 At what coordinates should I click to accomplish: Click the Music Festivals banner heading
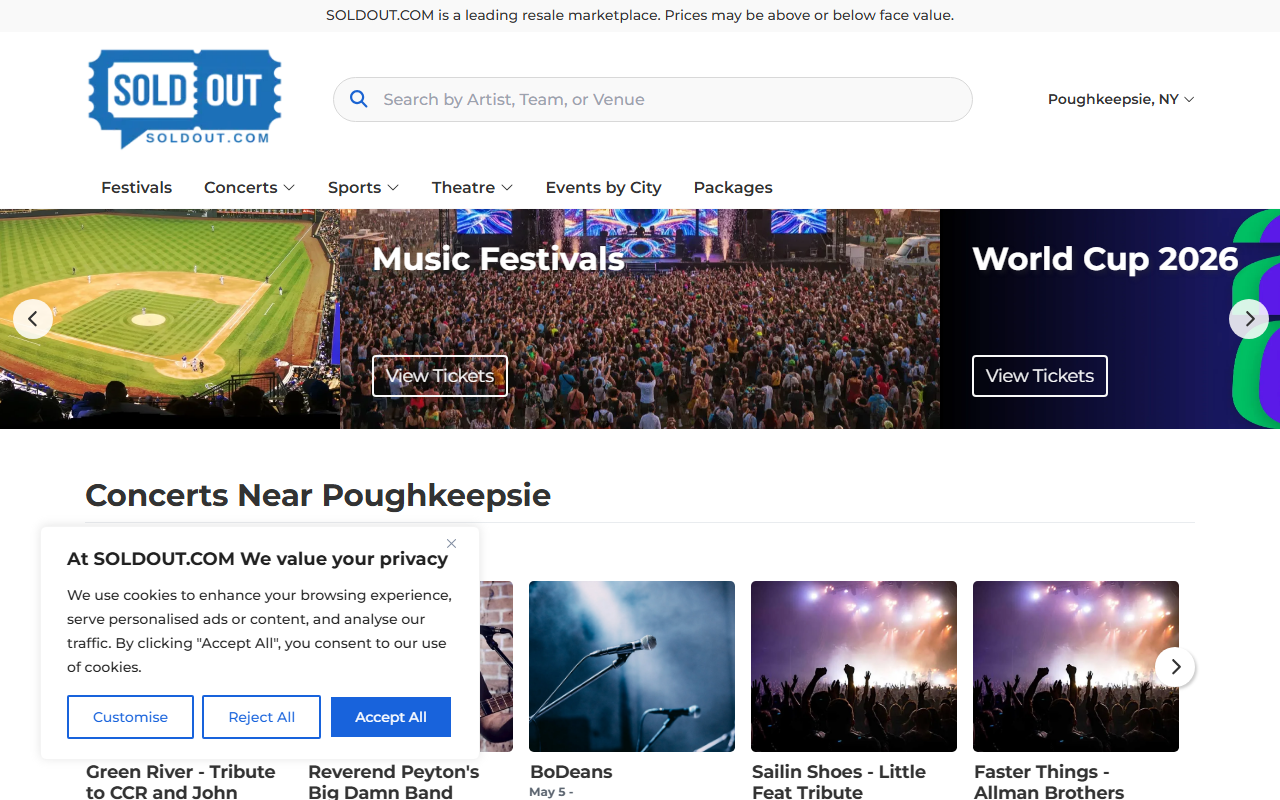coord(498,259)
